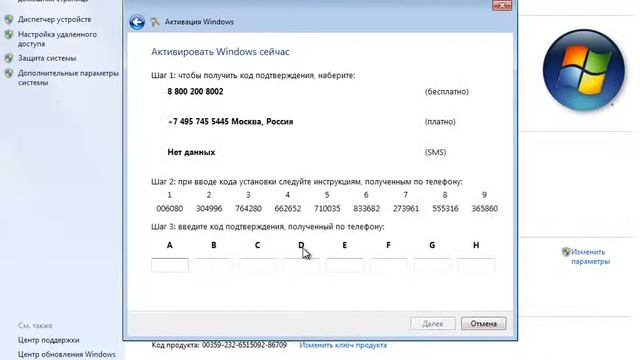Click heading Активировать Windows сейчас
The height and width of the screenshot is (360, 640).
point(220,52)
